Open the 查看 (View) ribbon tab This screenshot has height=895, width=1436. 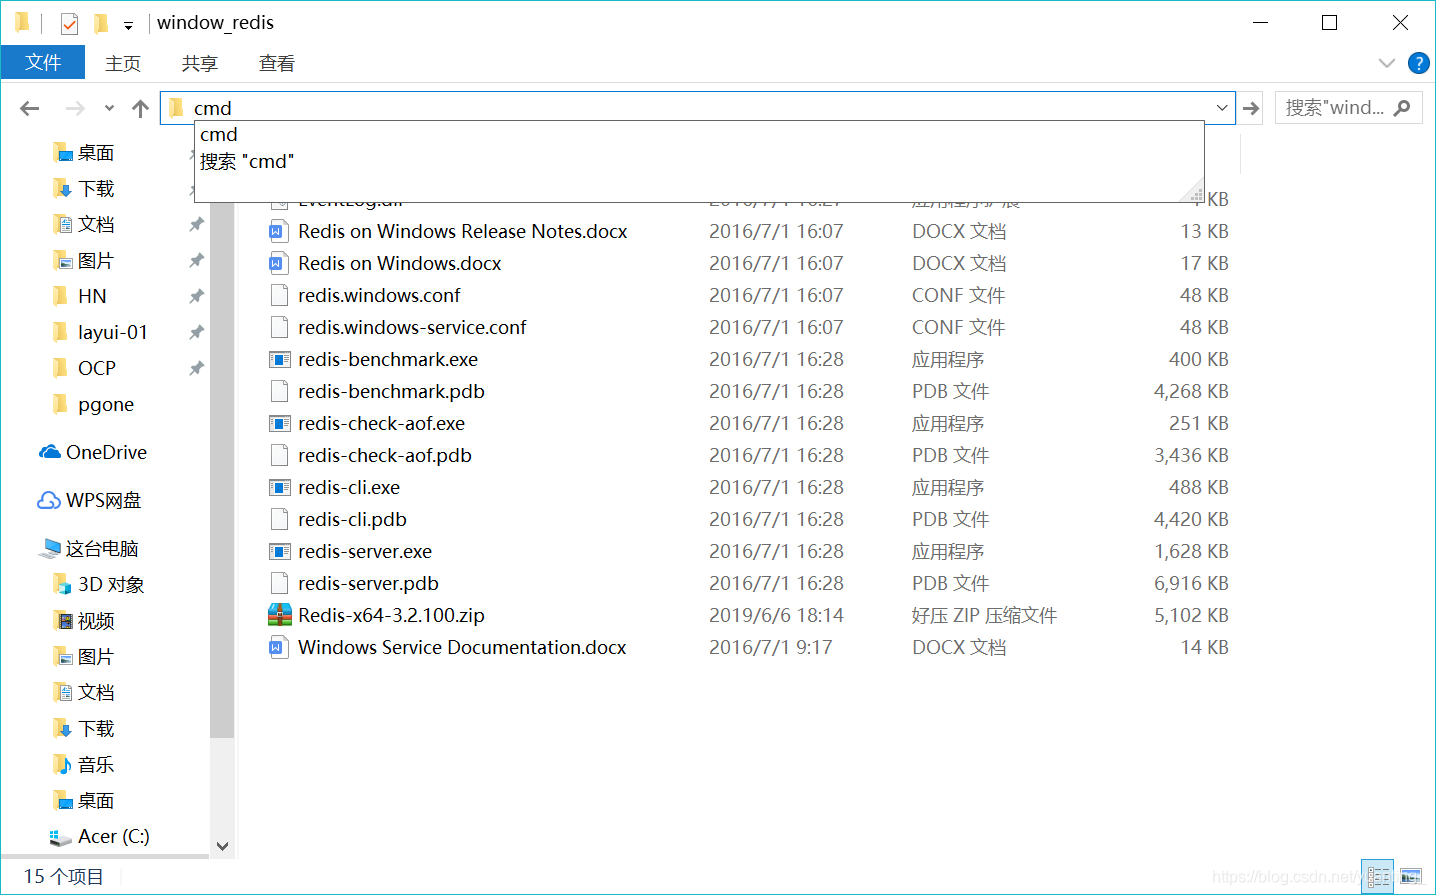pyautogui.click(x=277, y=63)
